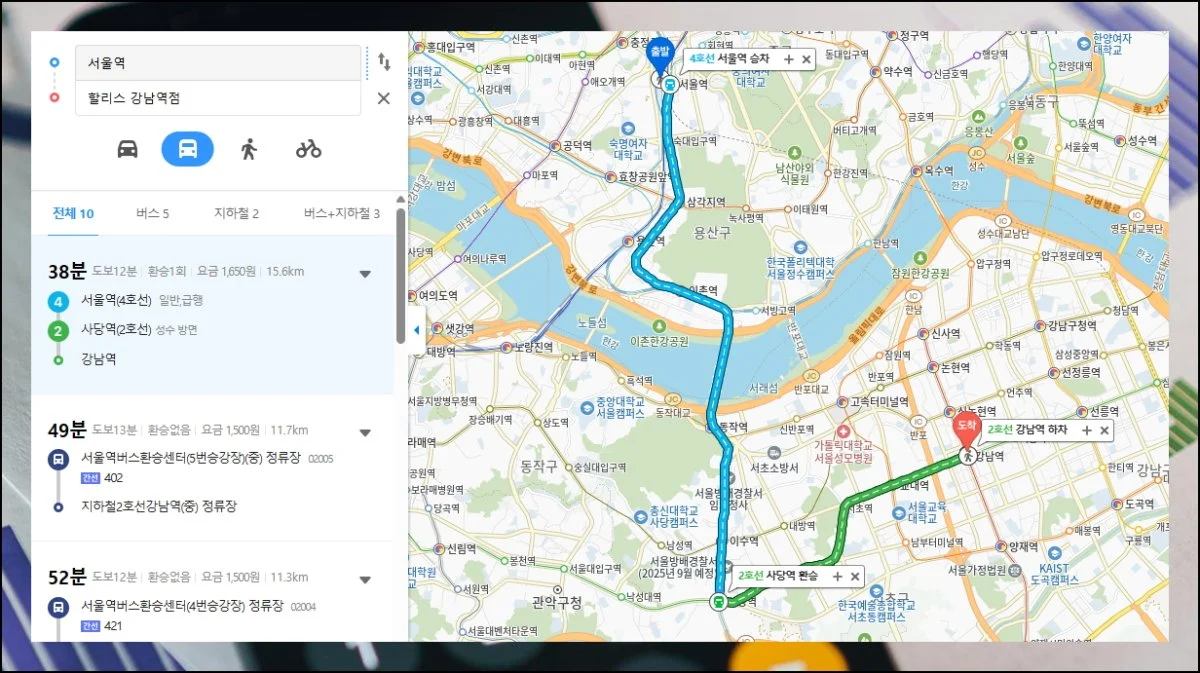The height and width of the screenshot is (673, 1200).
Task: Click the subway icon at 사당역 transfer point
Action: pyautogui.click(x=717, y=601)
